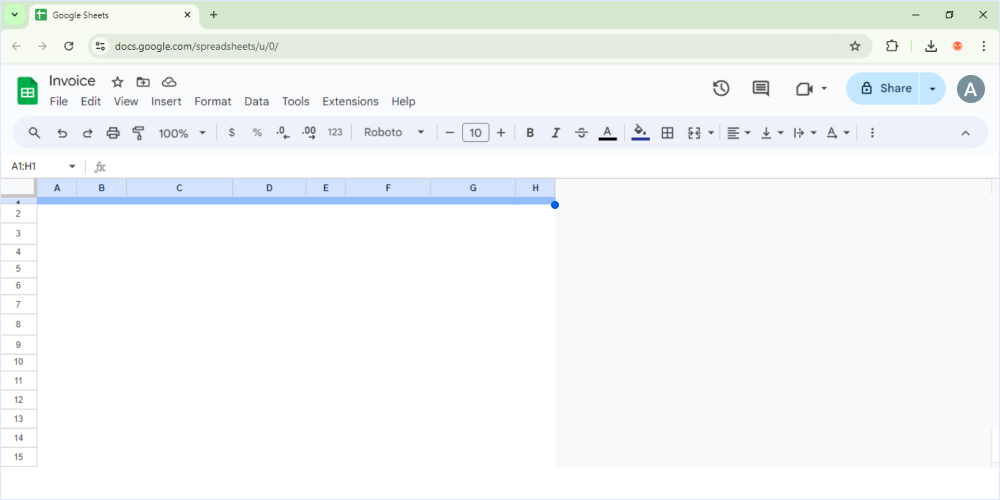Open the zoom 100% dropdown
The width and height of the screenshot is (1000, 500).
(x=182, y=133)
